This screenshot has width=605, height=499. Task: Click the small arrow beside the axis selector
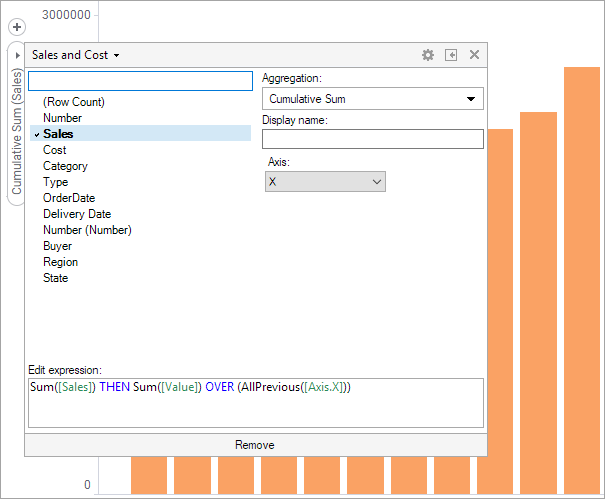[17, 55]
